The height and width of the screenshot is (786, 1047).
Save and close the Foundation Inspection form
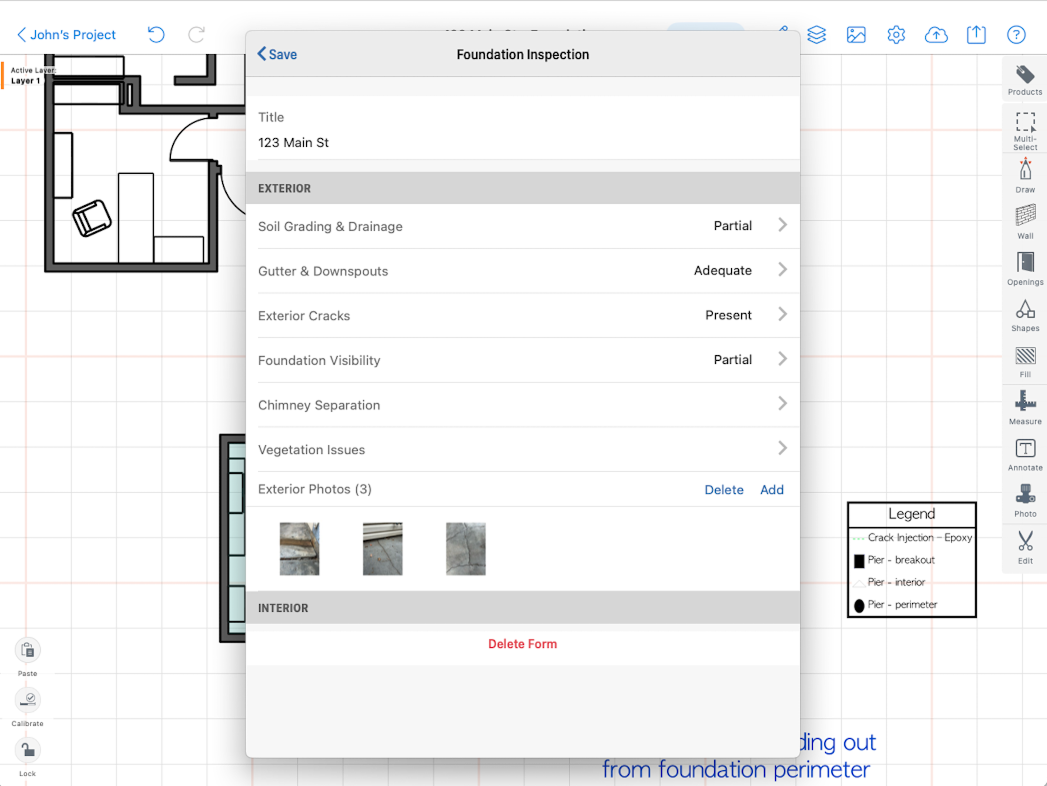[x=277, y=55]
